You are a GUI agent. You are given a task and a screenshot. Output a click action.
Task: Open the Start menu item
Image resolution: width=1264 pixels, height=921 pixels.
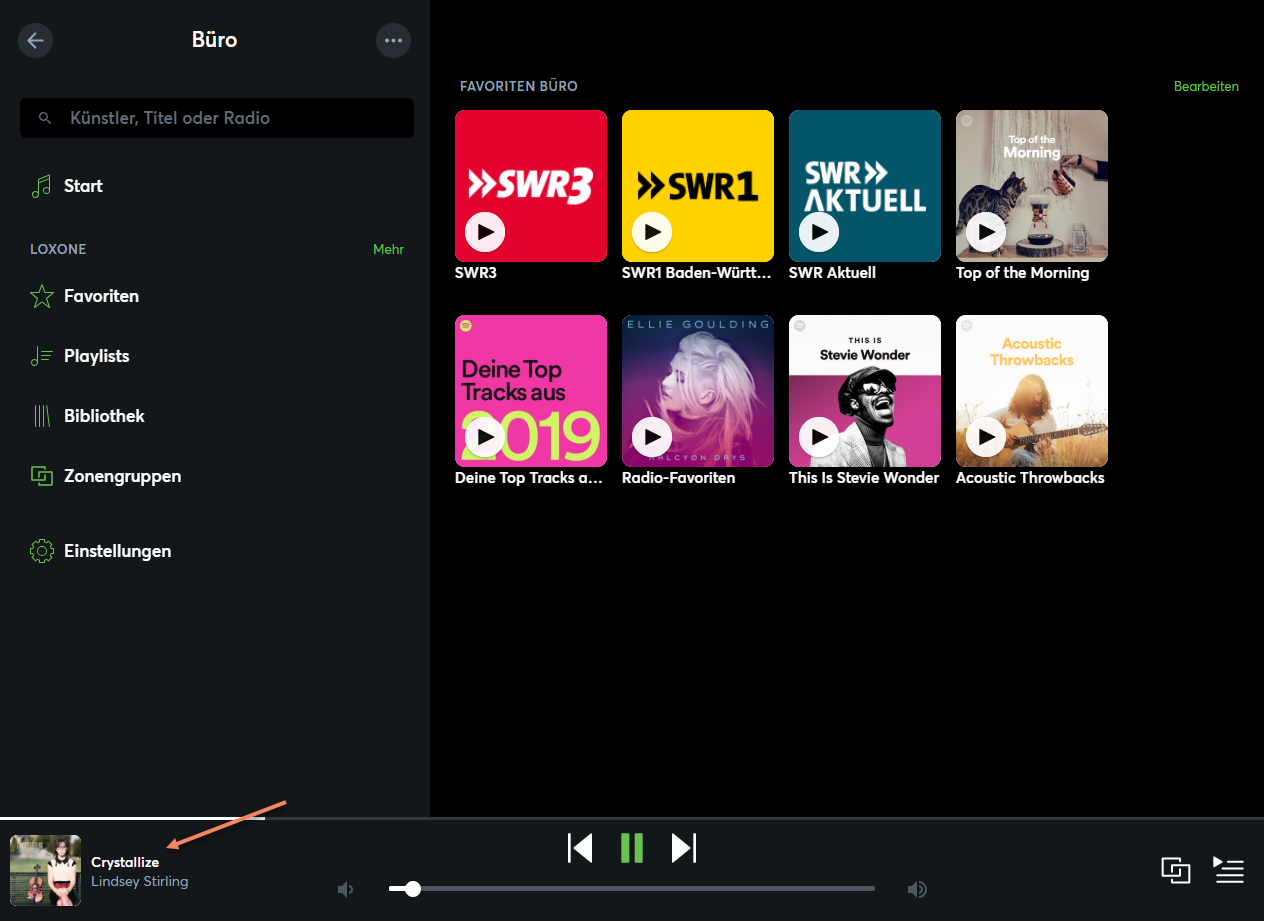83,186
